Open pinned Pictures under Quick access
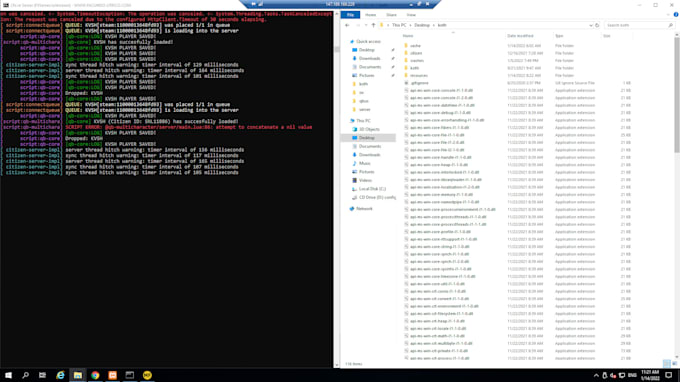Viewport: 680px width, 382px height. pos(366,75)
